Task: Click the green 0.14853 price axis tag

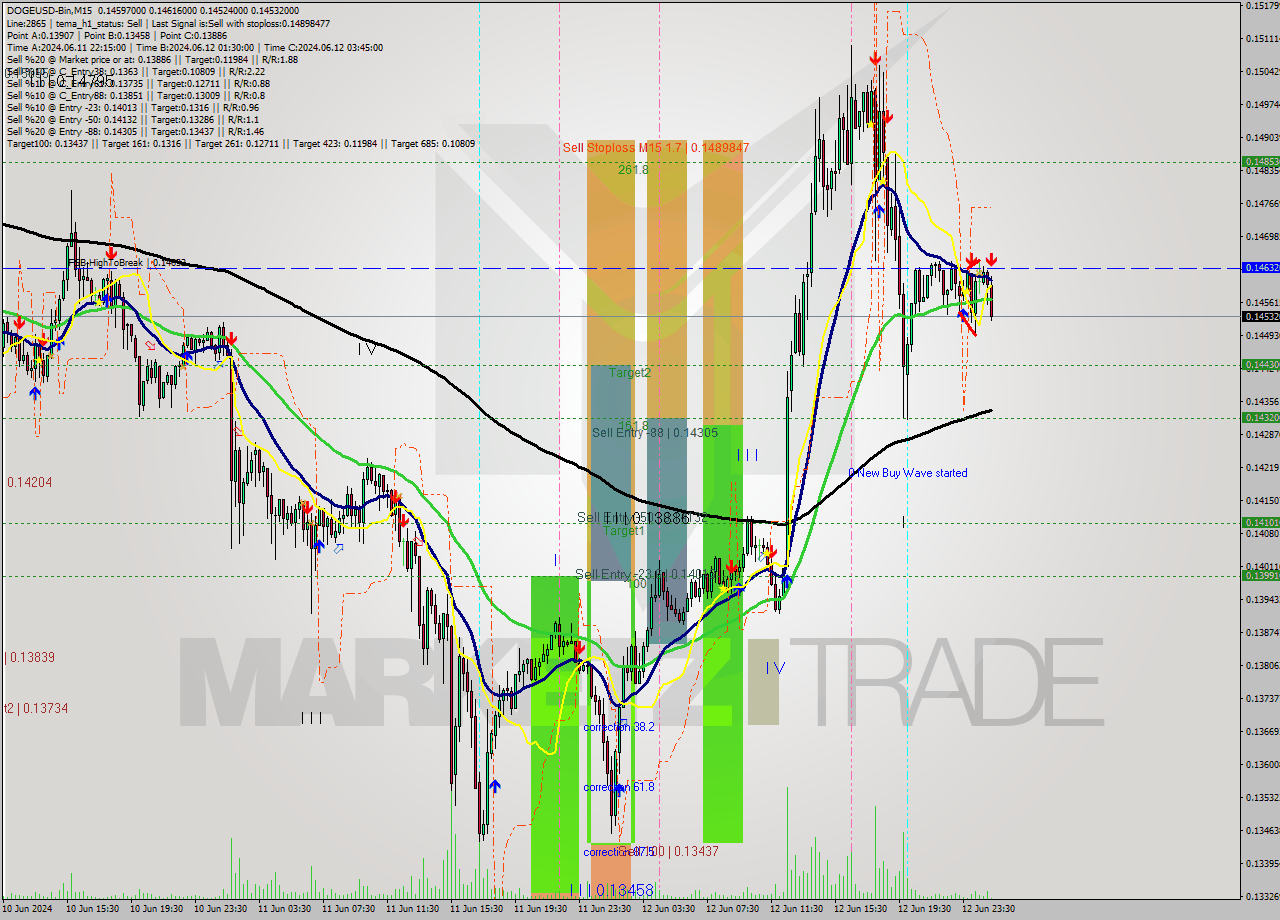Action: tap(1261, 161)
